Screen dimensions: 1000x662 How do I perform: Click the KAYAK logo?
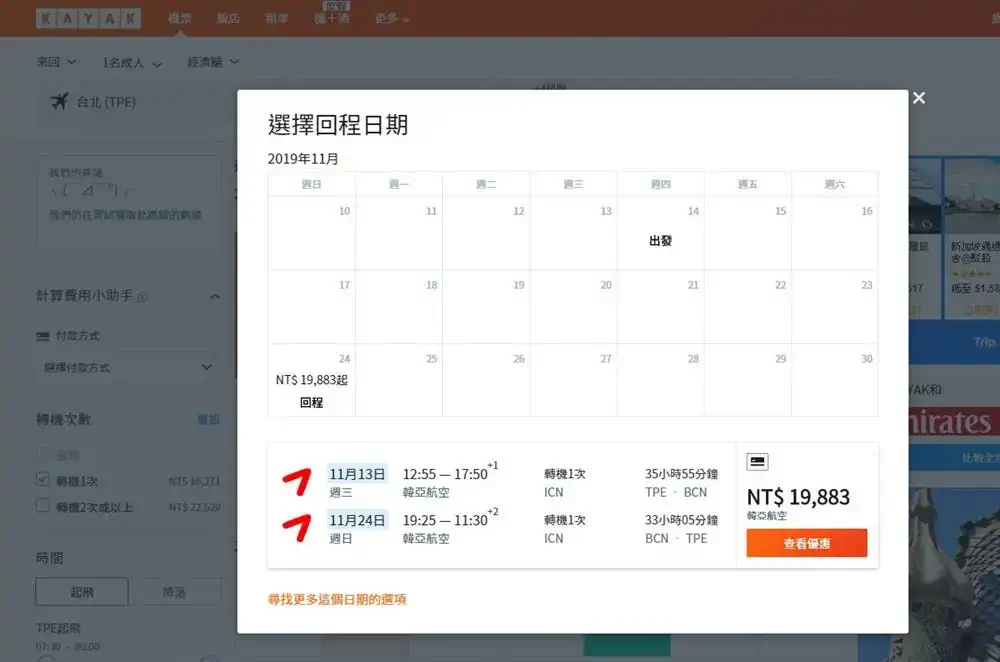(x=88, y=18)
